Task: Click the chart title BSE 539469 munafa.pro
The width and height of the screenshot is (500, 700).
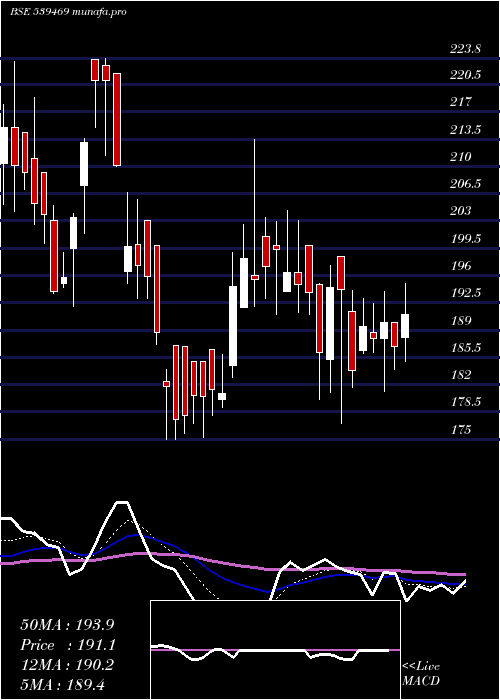Action: tap(68, 12)
